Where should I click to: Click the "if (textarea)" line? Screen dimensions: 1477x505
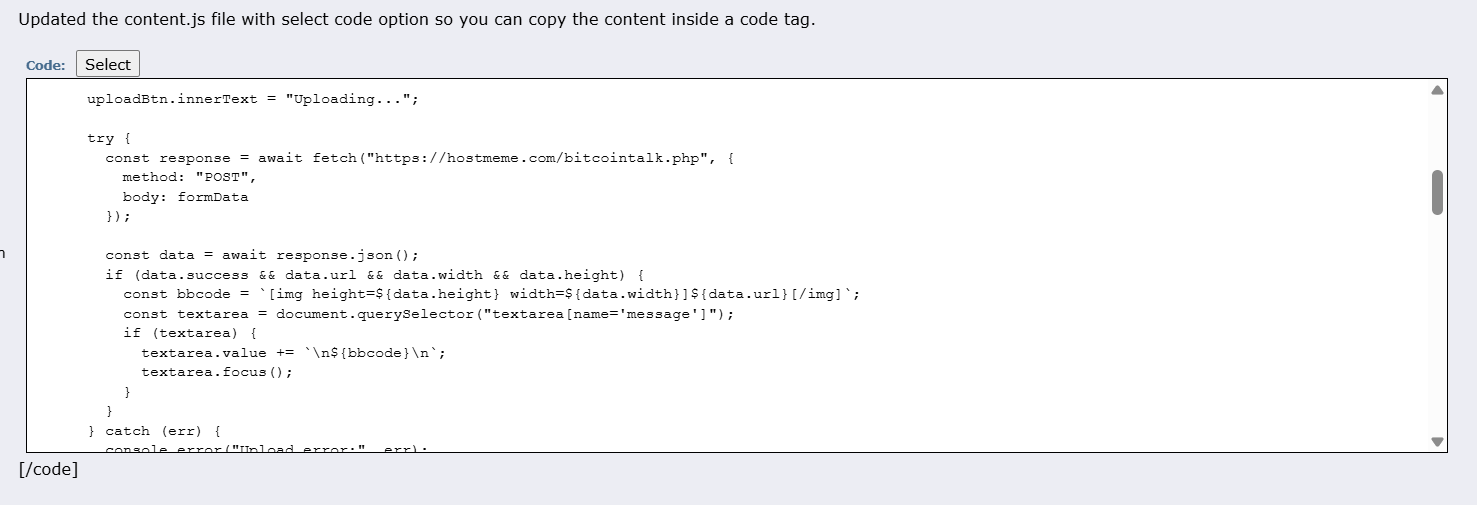(x=191, y=333)
